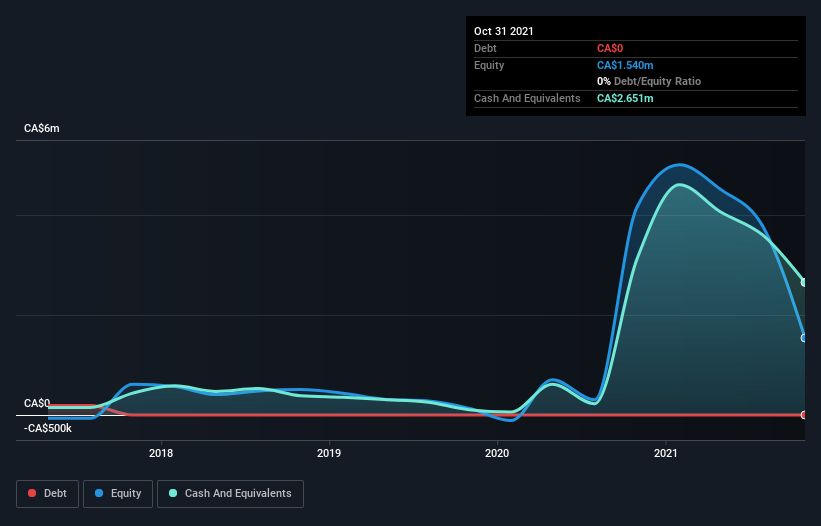
Task: Click the 2021 axis label
Action: (665, 453)
